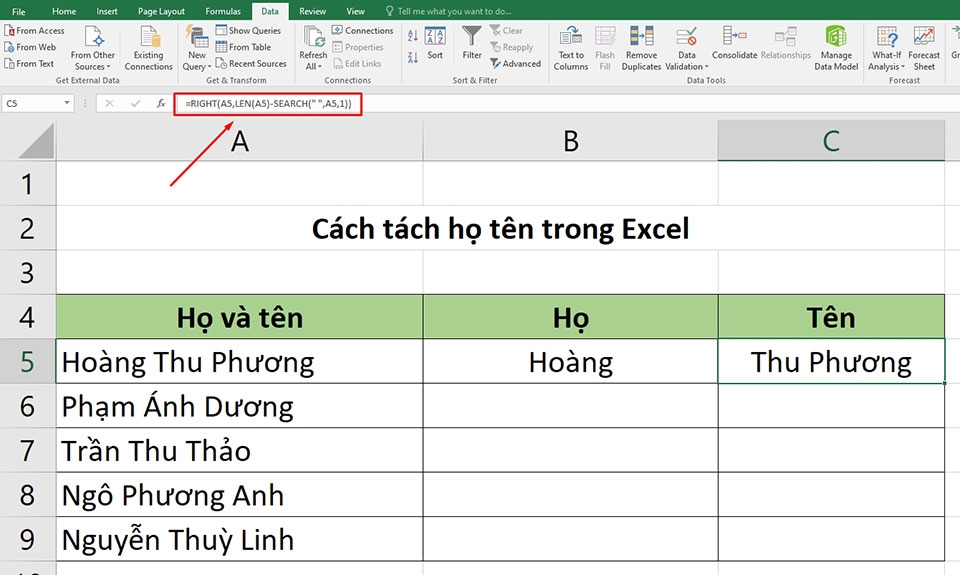Click the From Table option
Image resolution: width=960 pixels, height=575 pixels.
pyautogui.click(x=243, y=47)
